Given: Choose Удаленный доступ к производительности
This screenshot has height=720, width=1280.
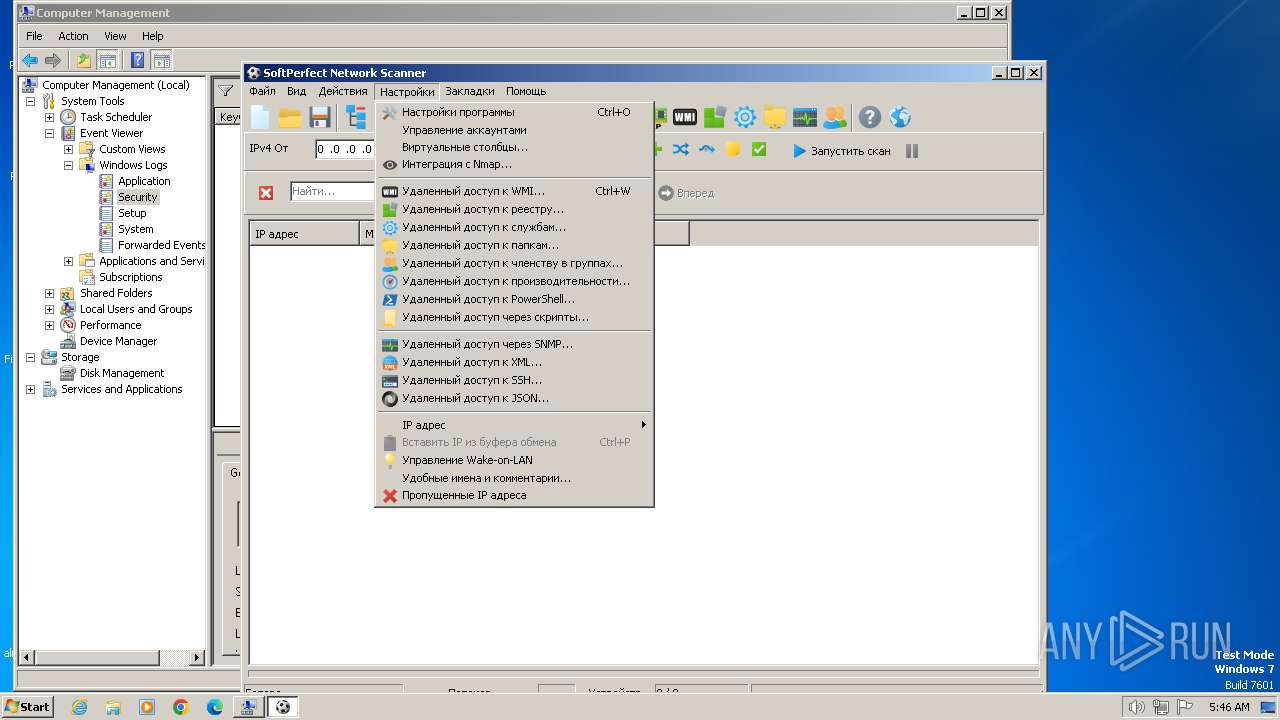Looking at the screenshot, I should point(514,281).
